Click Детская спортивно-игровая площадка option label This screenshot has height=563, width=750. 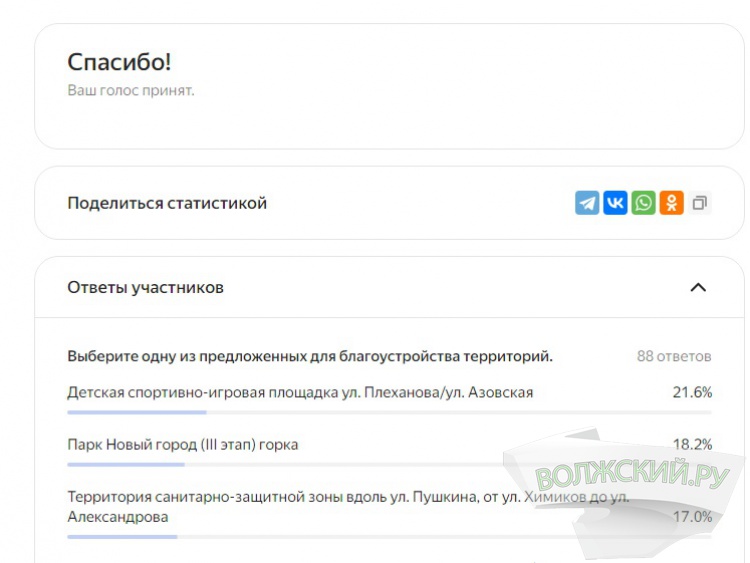[300, 392]
